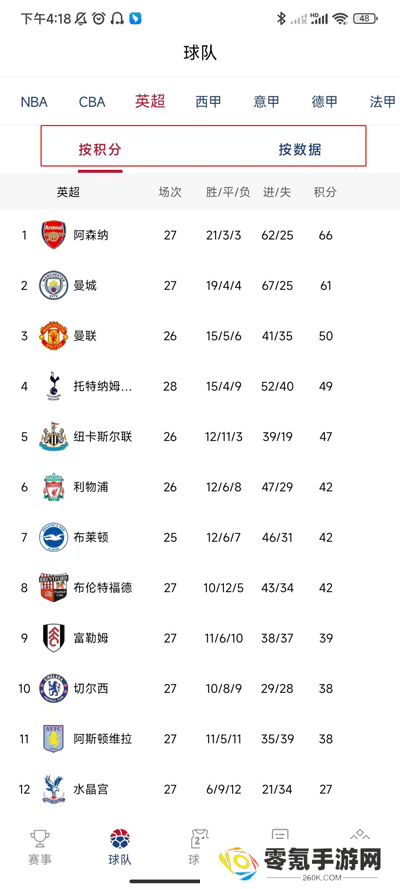Viewport: 400px width, 889px height.
Task: Select the Tottenham Hotspur crest
Action: coord(54,386)
